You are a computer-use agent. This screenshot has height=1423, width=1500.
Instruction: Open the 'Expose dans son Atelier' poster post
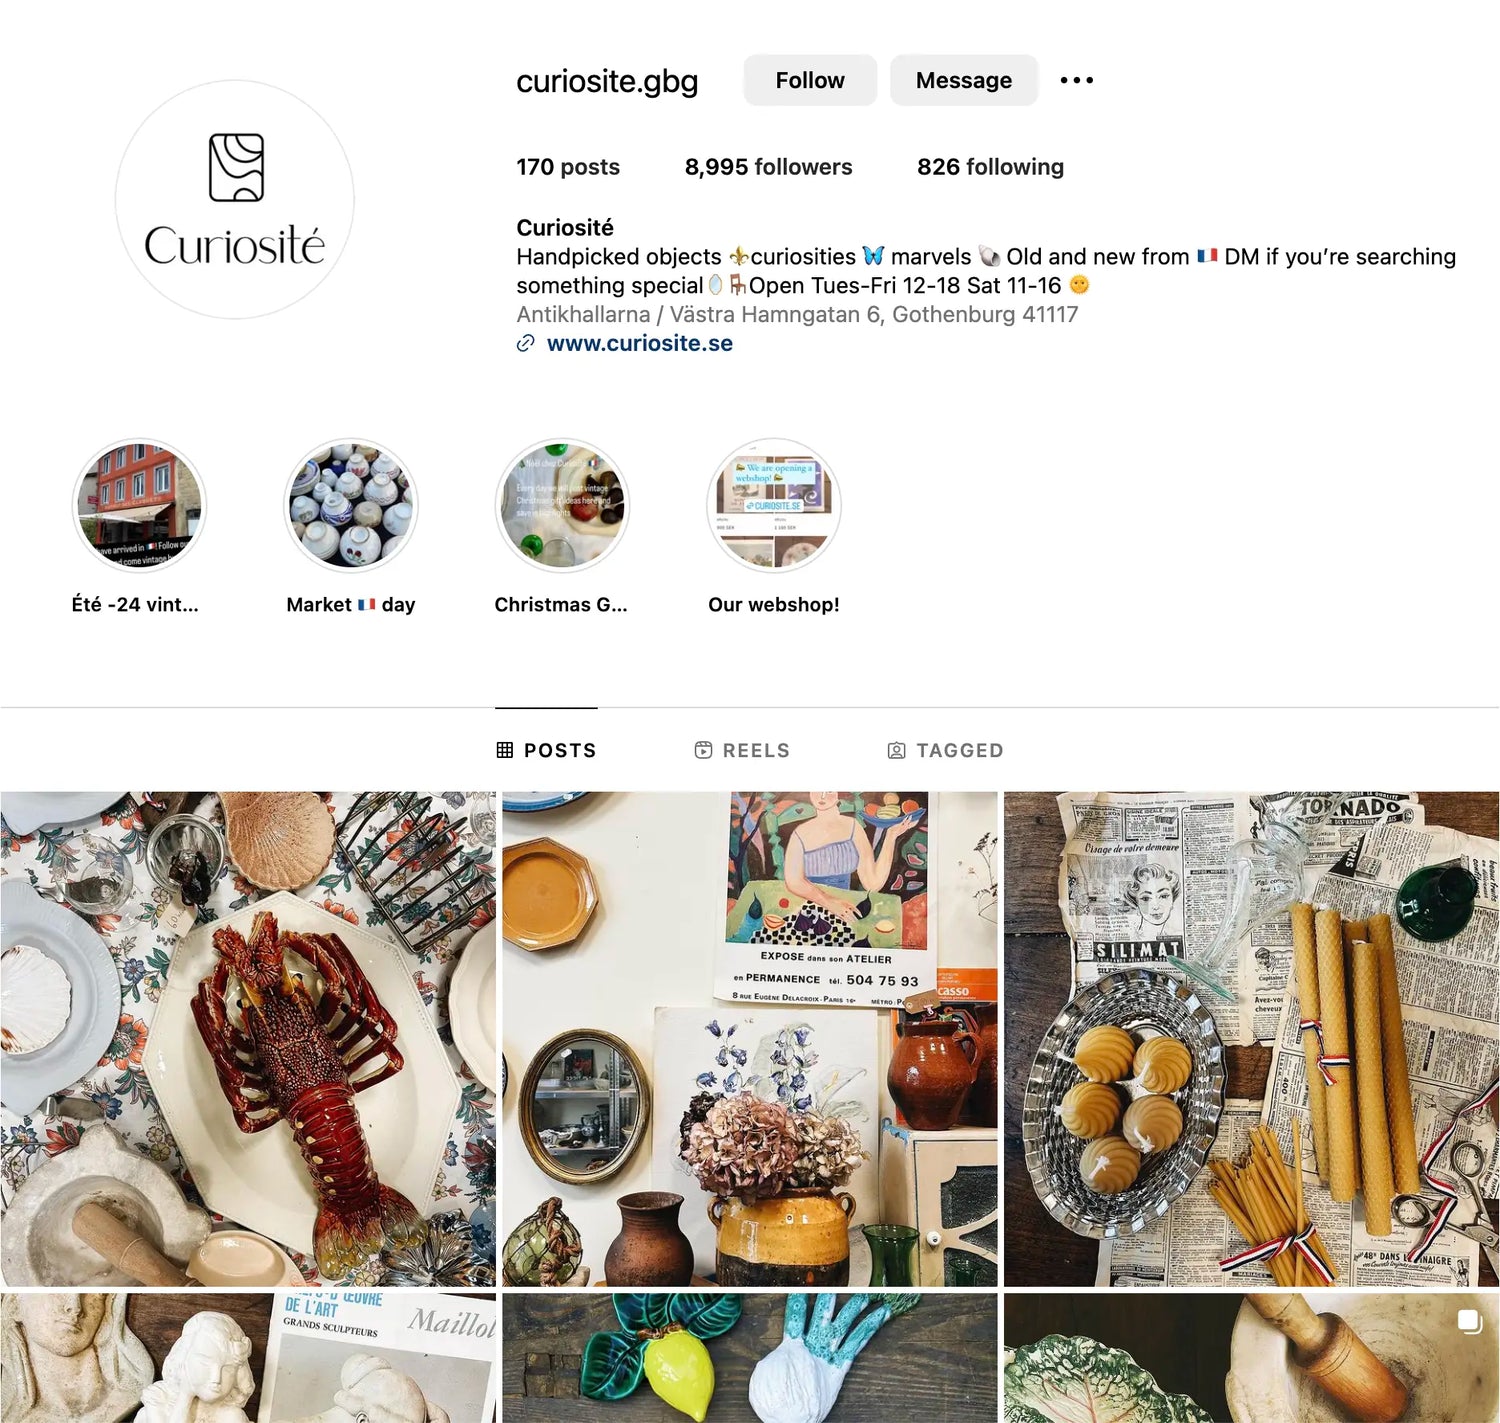(x=750, y=1039)
